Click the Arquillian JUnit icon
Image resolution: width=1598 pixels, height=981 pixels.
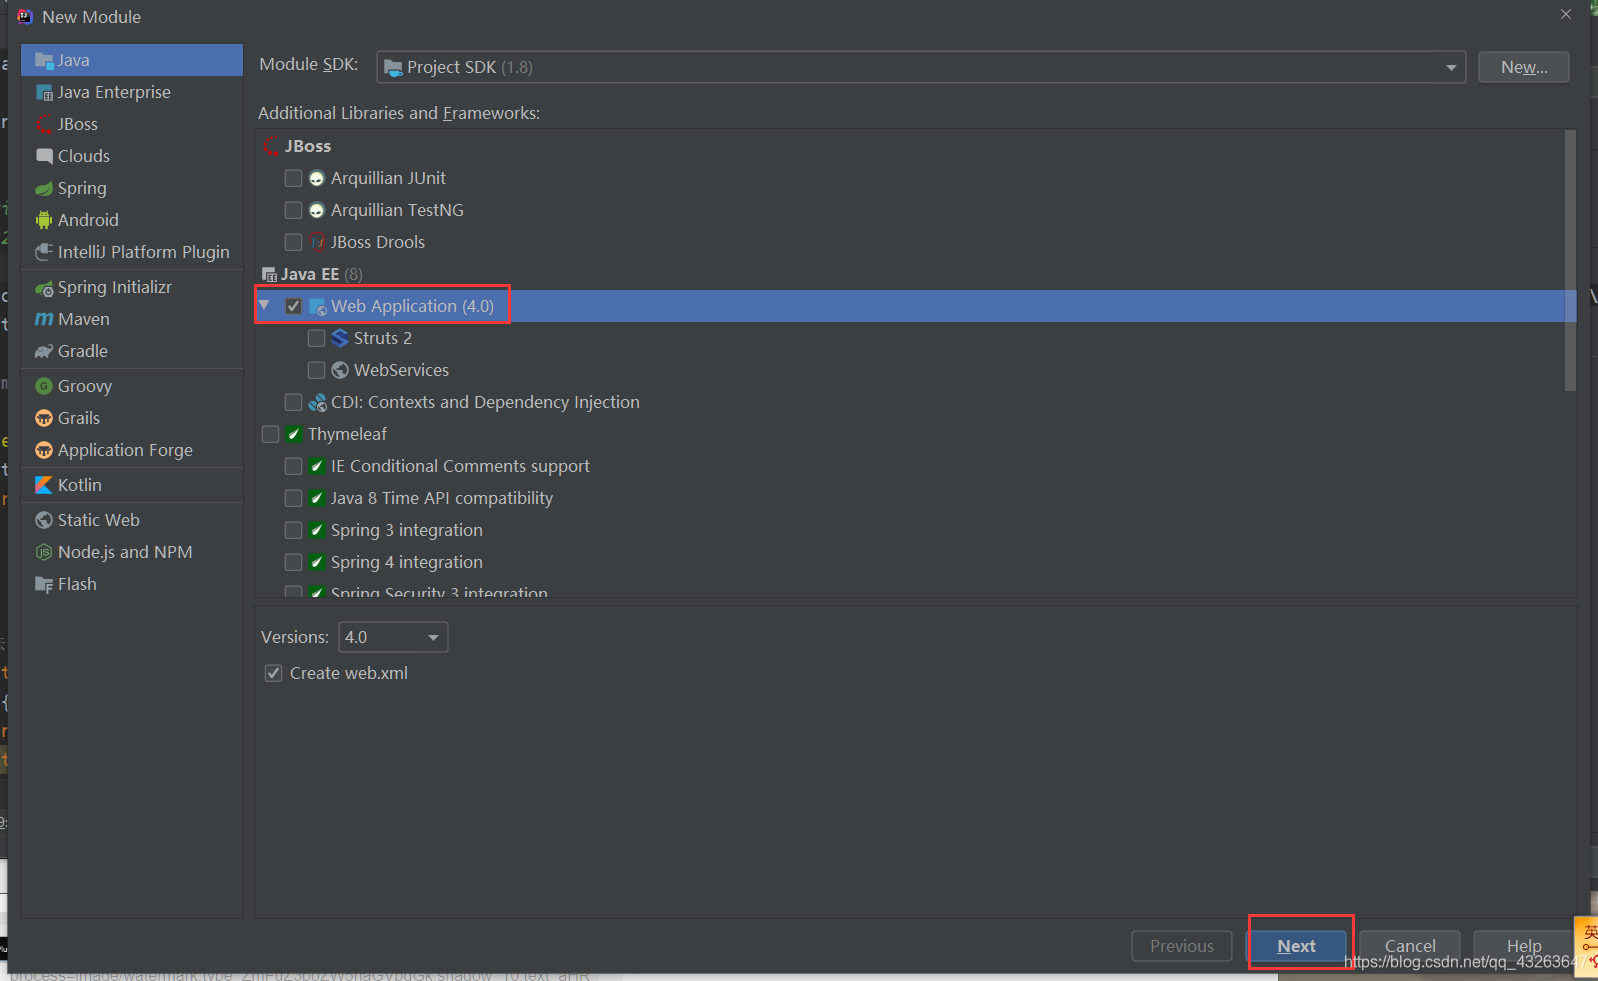(x=317, y=178)
